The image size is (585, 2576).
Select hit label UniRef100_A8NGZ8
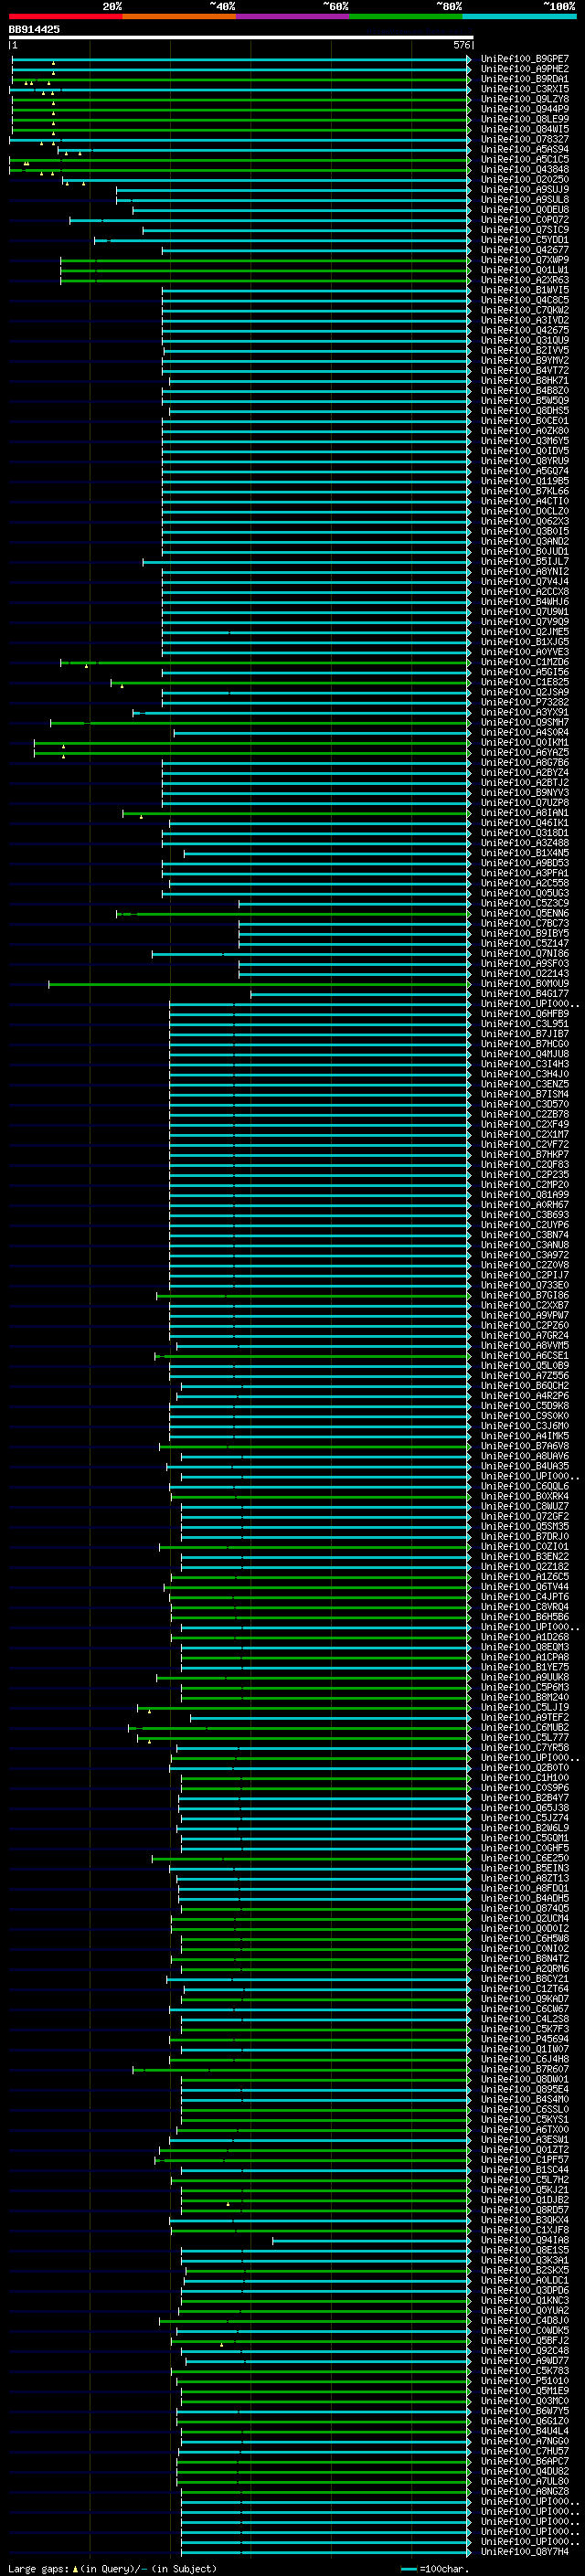tap(525, 2491)
